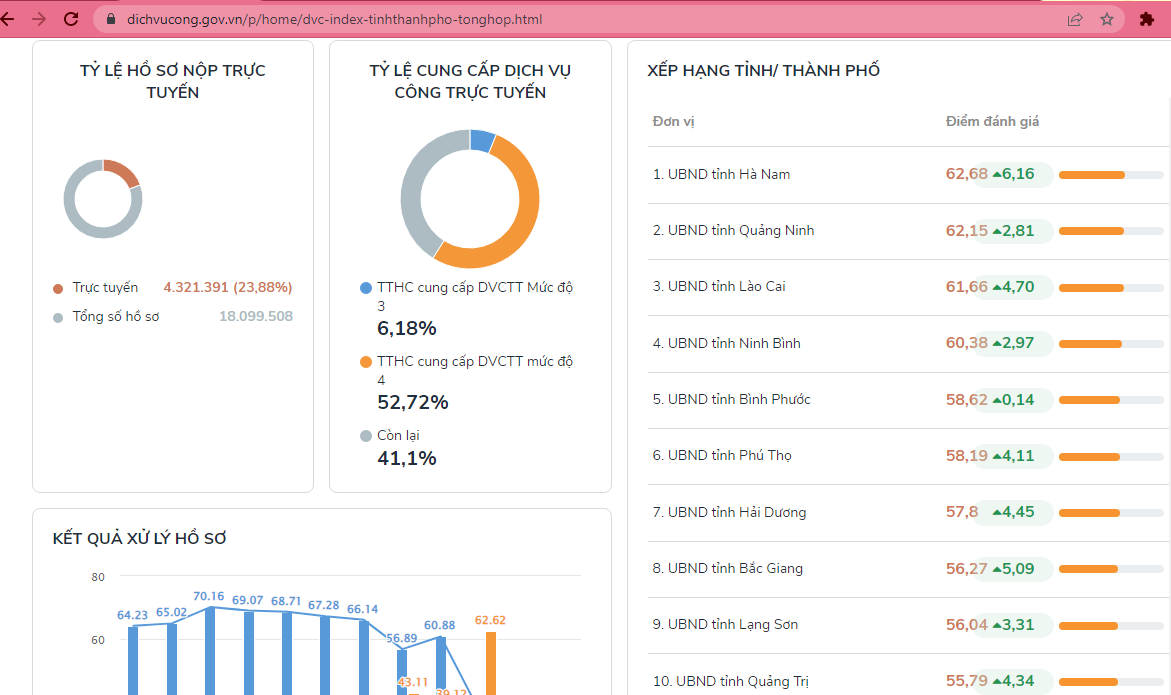Select the '18.099.508' total value
This screenshot has height=695, width=1171.
point(255,317)
